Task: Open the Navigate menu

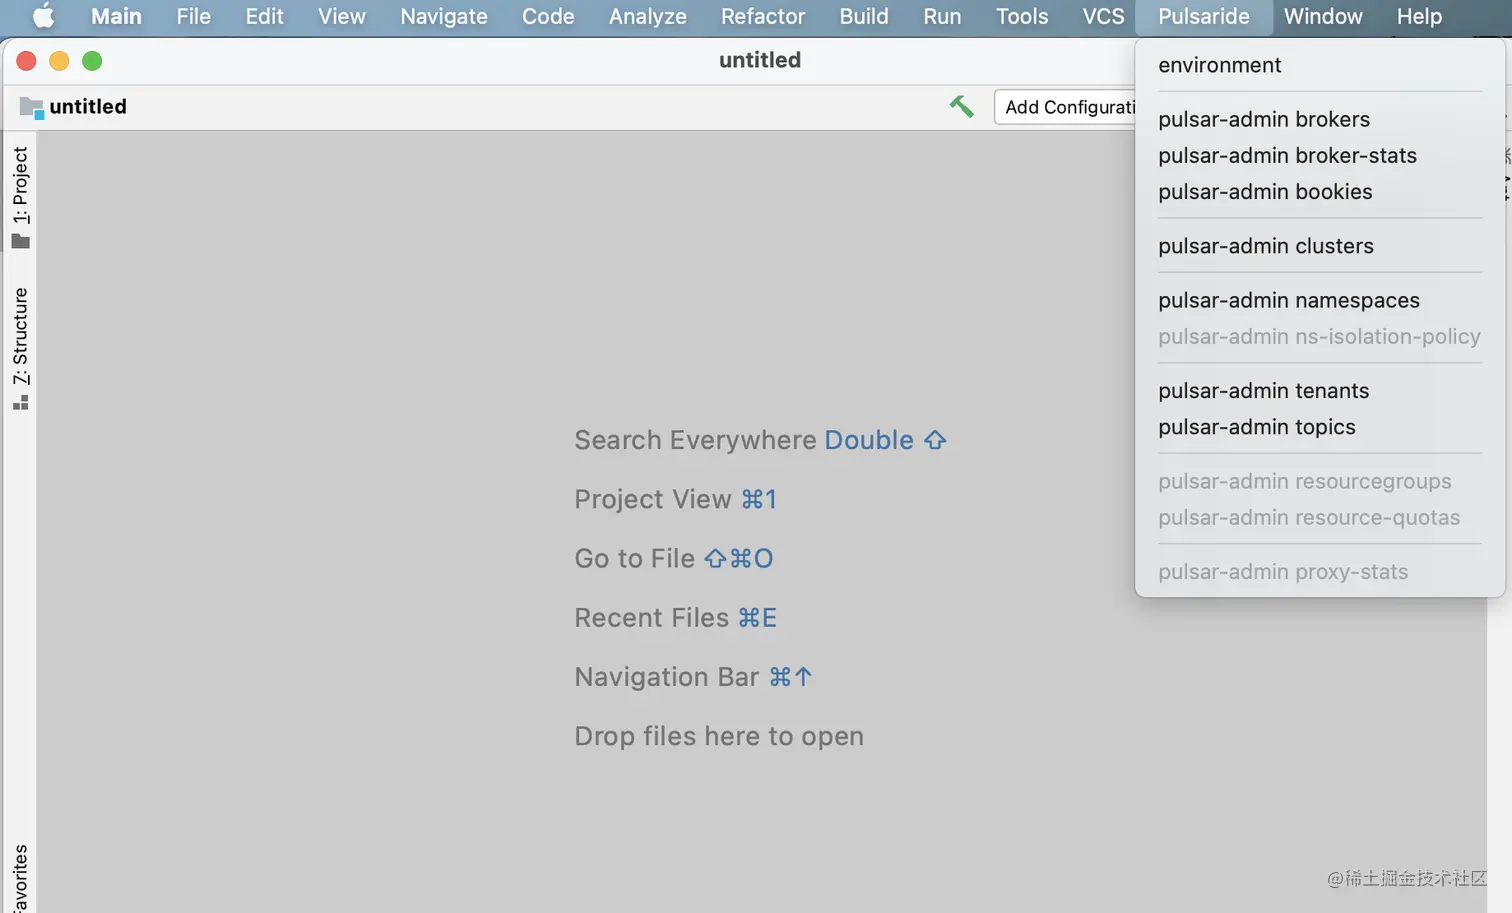Action: click(444, 16)
